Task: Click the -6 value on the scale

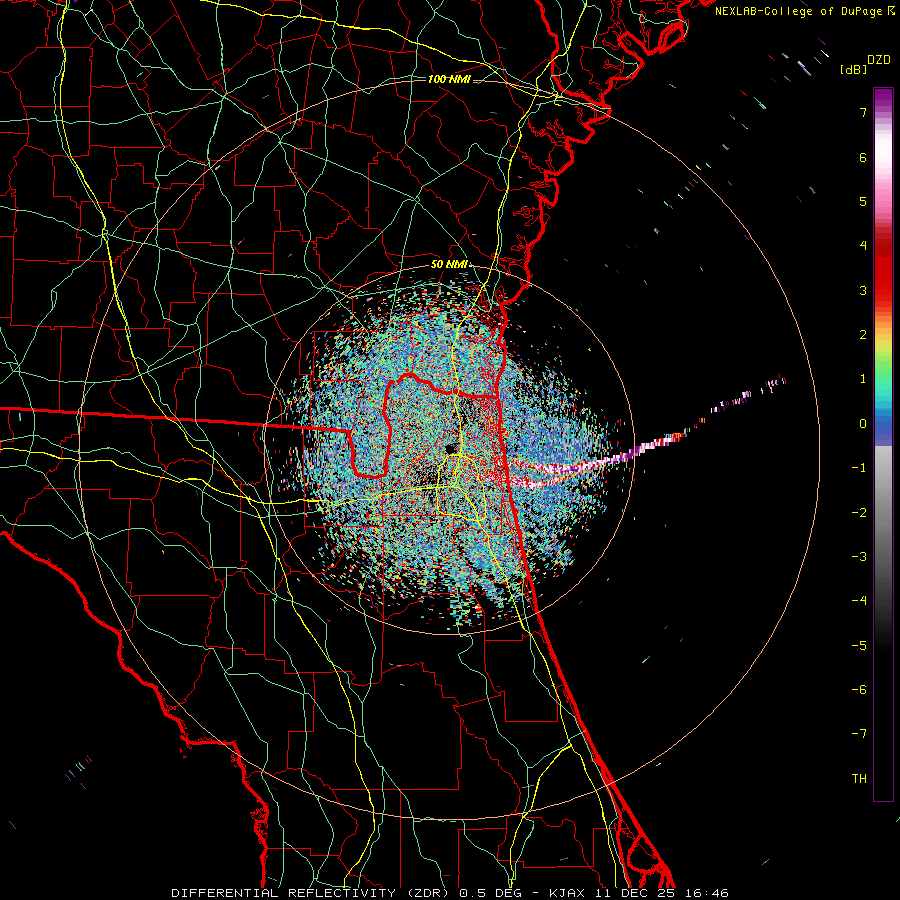Action: (859, 690)
